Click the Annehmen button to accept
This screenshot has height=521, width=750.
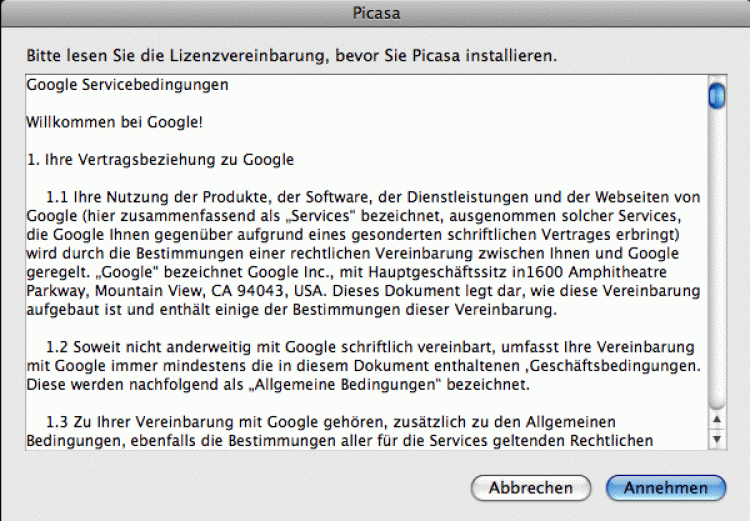click(x=665, y=488)
